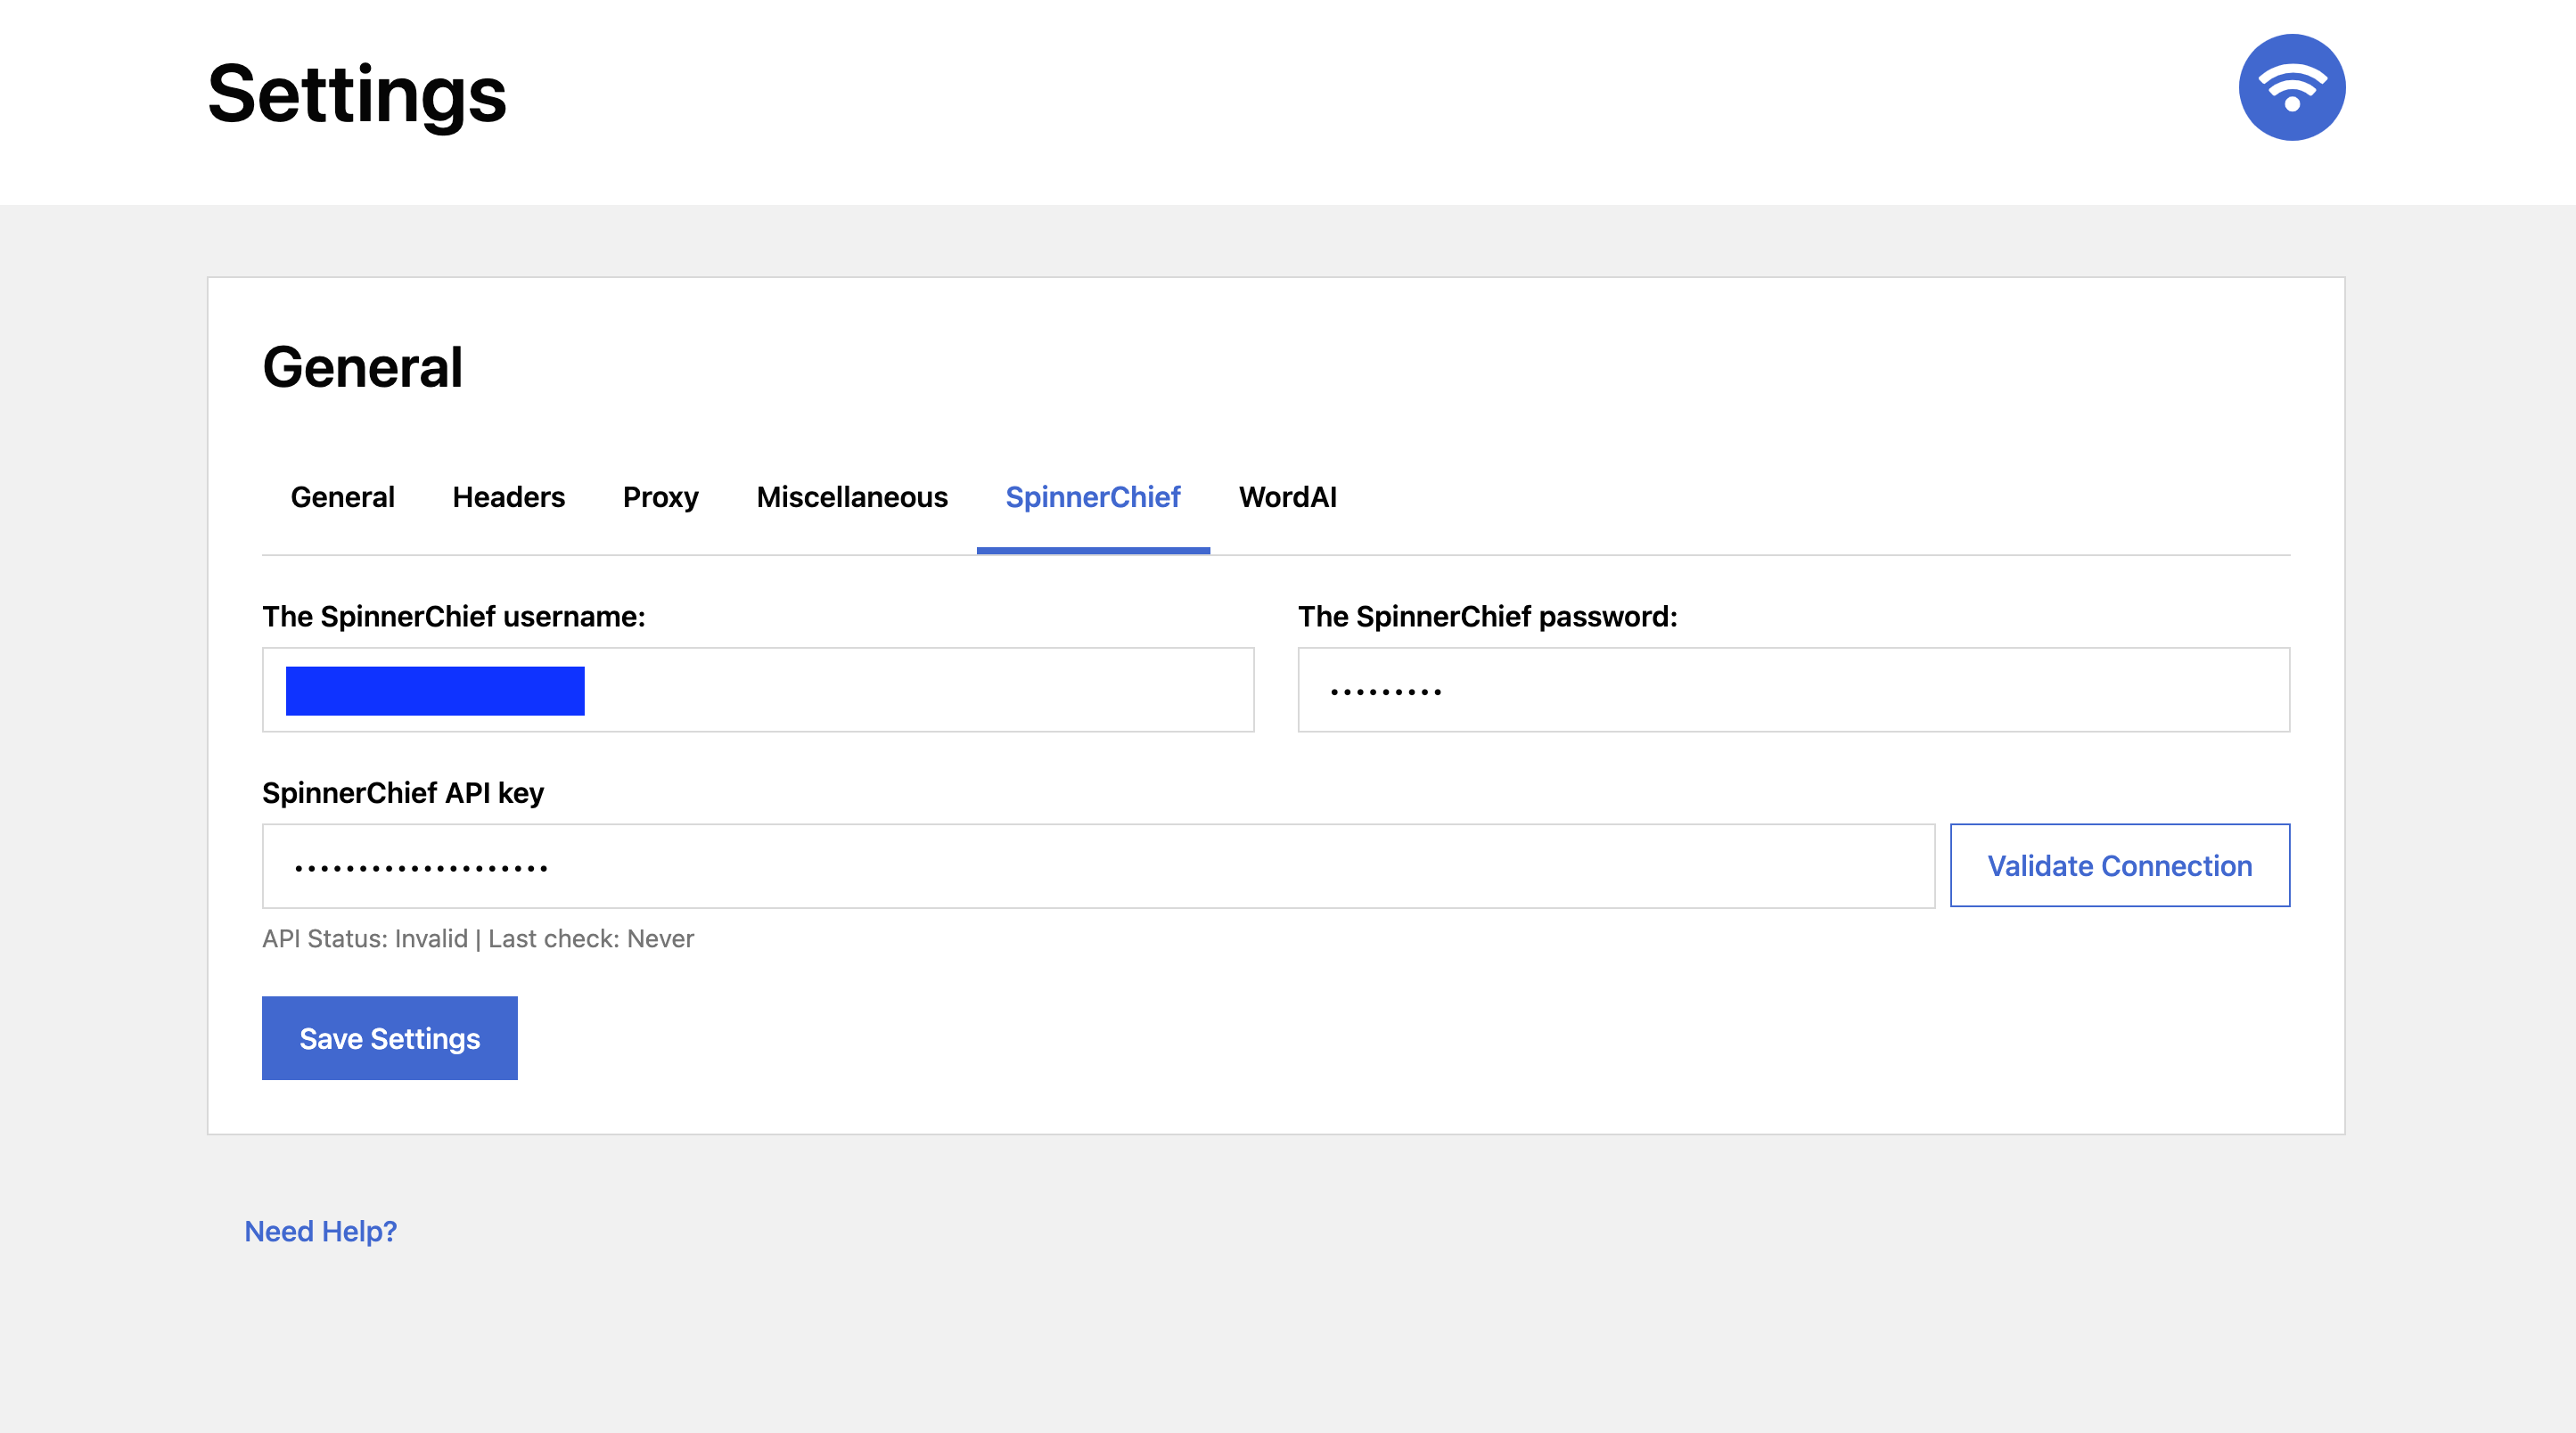The width and height of the screenshot is (2576, 1433).
Task: Click the Settings page title
Action: pyautogui.click(x=357, y=94)
